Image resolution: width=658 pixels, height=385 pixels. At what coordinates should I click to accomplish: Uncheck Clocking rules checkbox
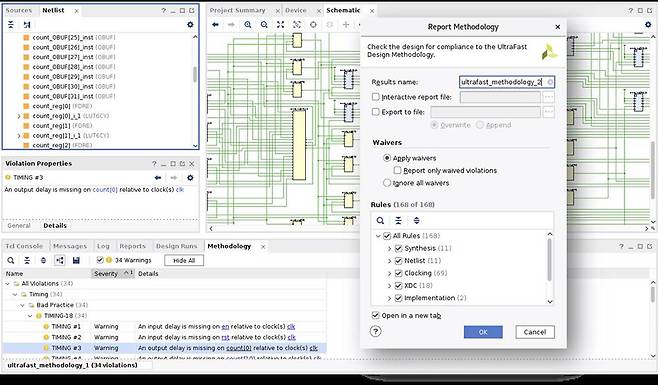(x=399, y=273)
